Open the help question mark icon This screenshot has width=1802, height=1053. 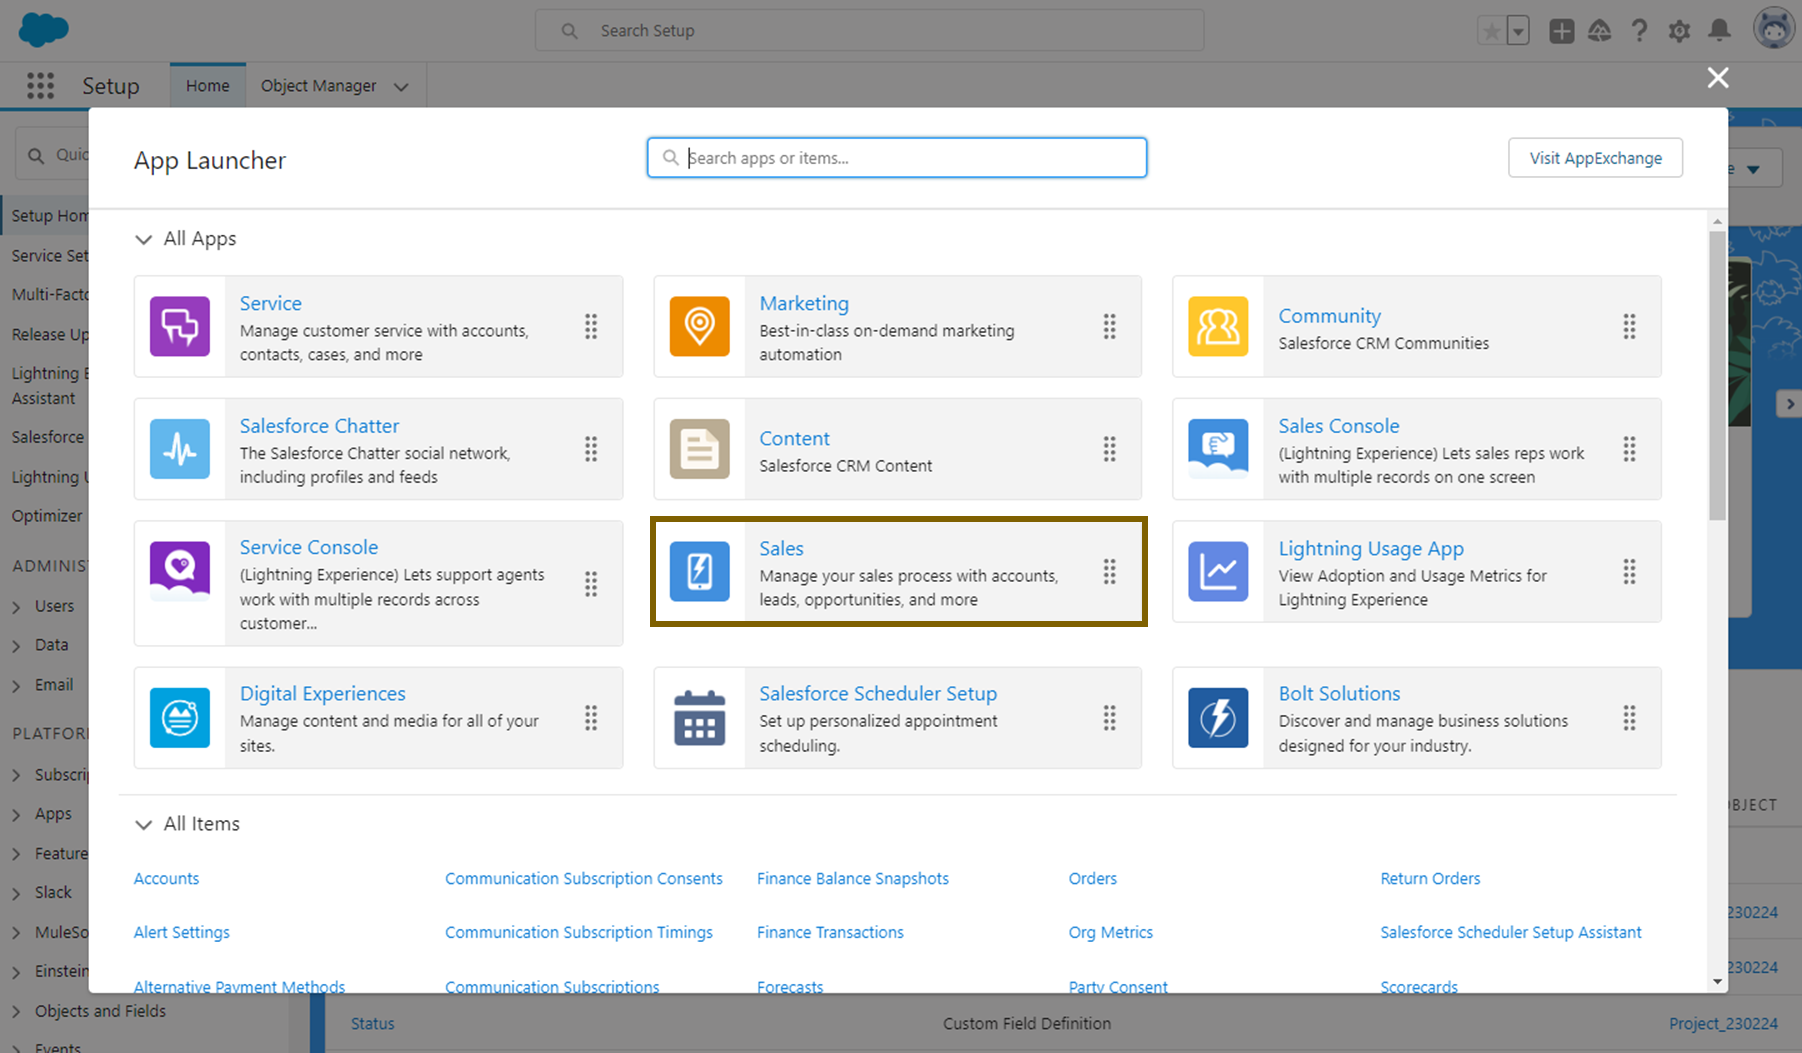(x=1639, y=31)
